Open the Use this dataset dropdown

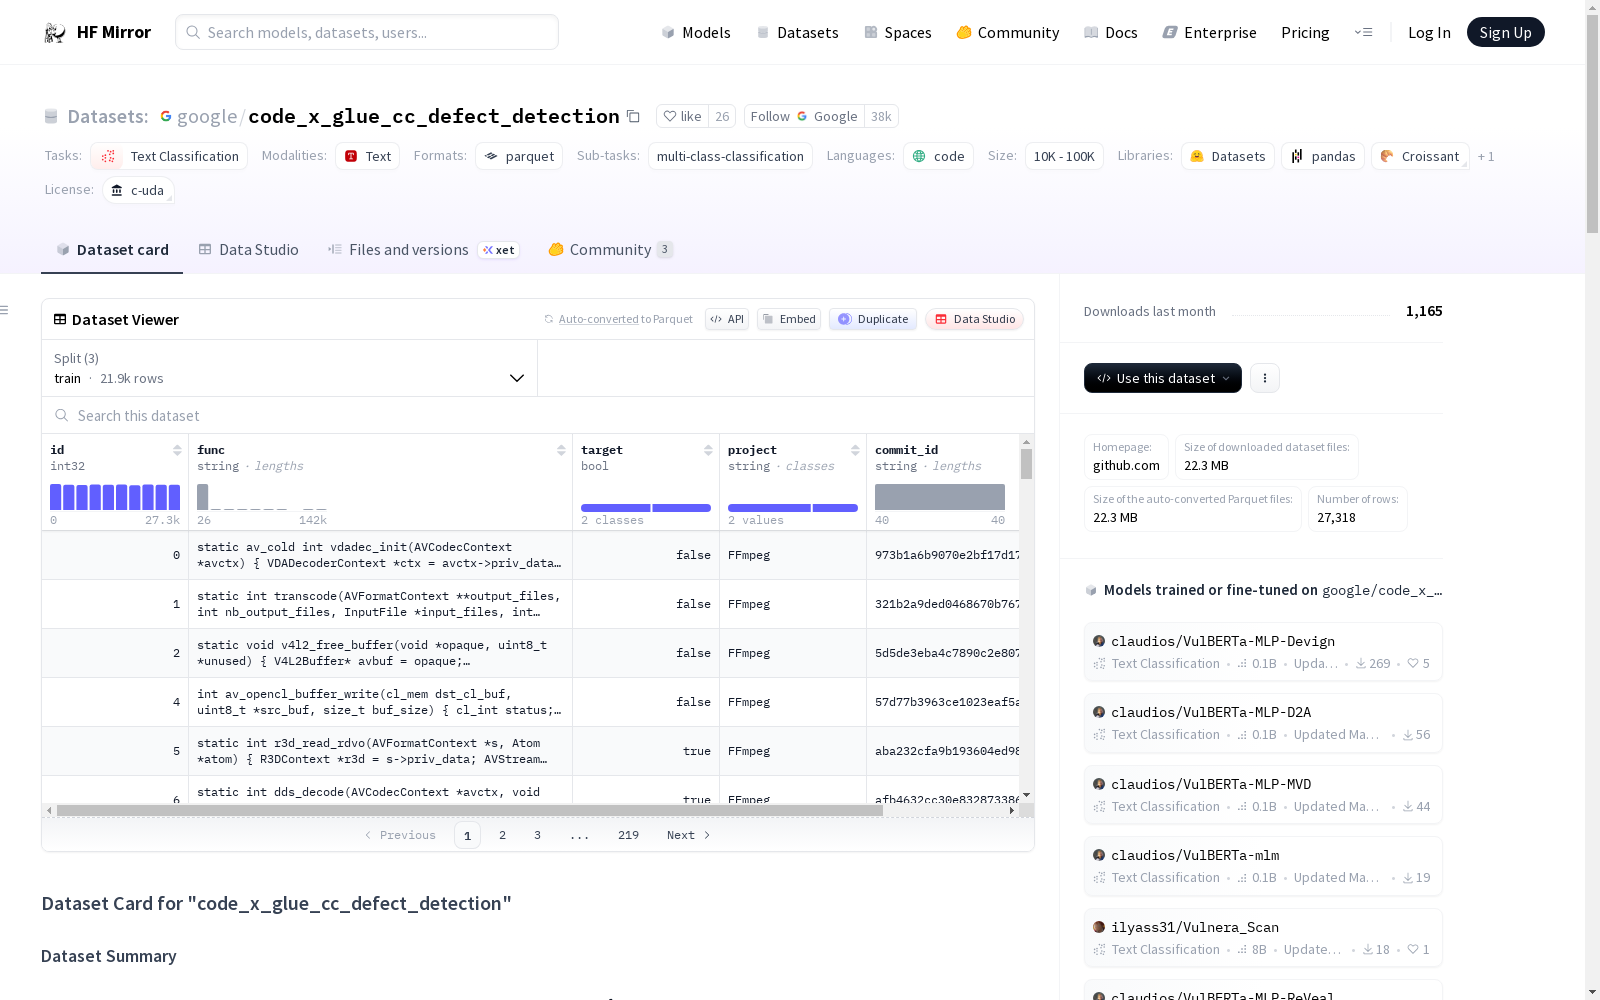tap(1163, 378)
